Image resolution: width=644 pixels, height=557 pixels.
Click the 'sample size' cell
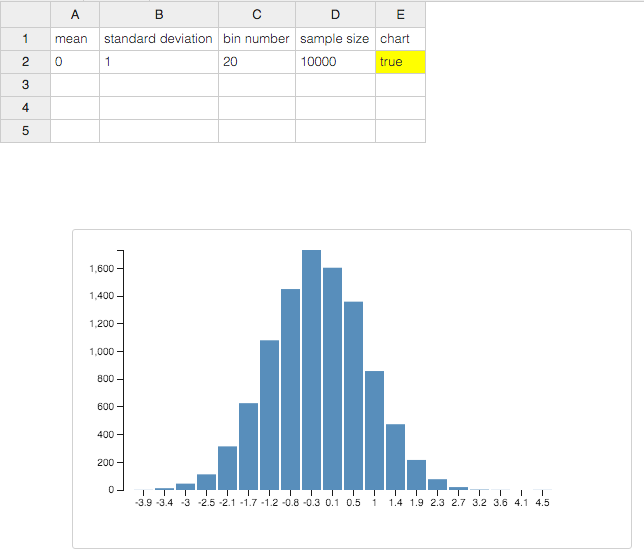pos(335,39)
